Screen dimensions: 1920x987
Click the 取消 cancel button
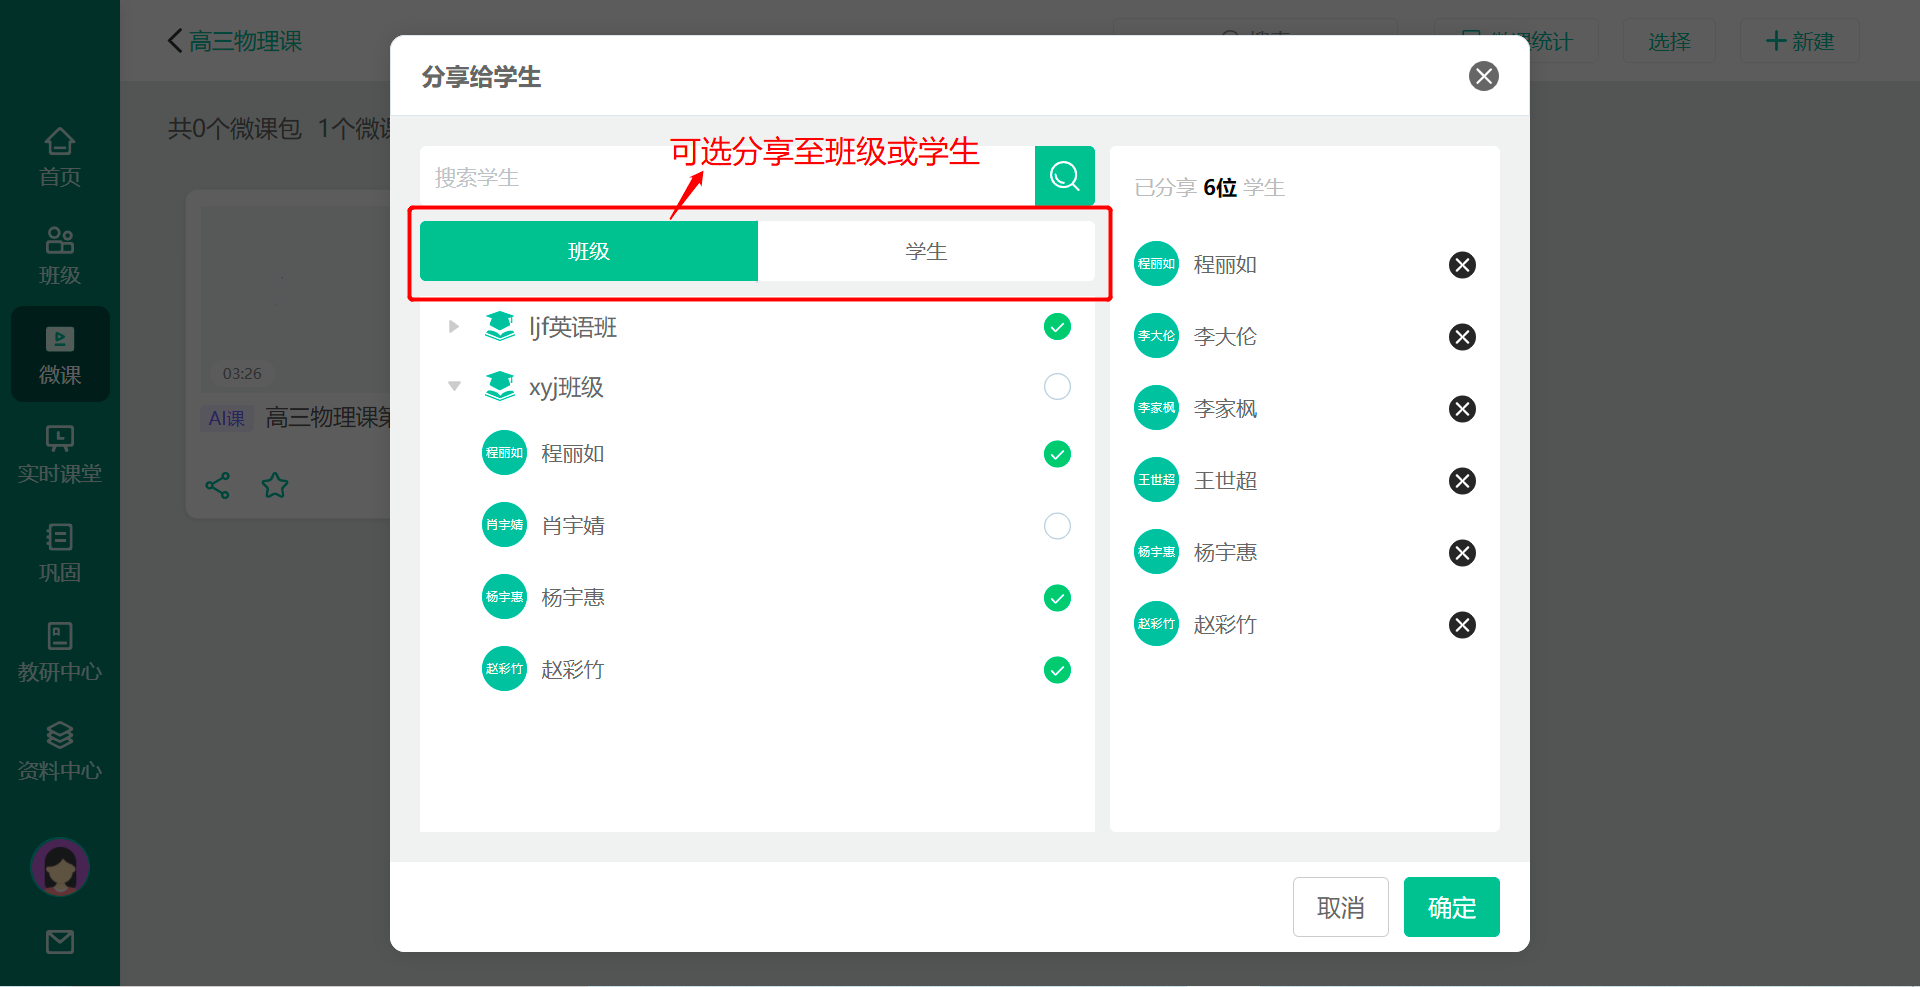point(1340,907)
